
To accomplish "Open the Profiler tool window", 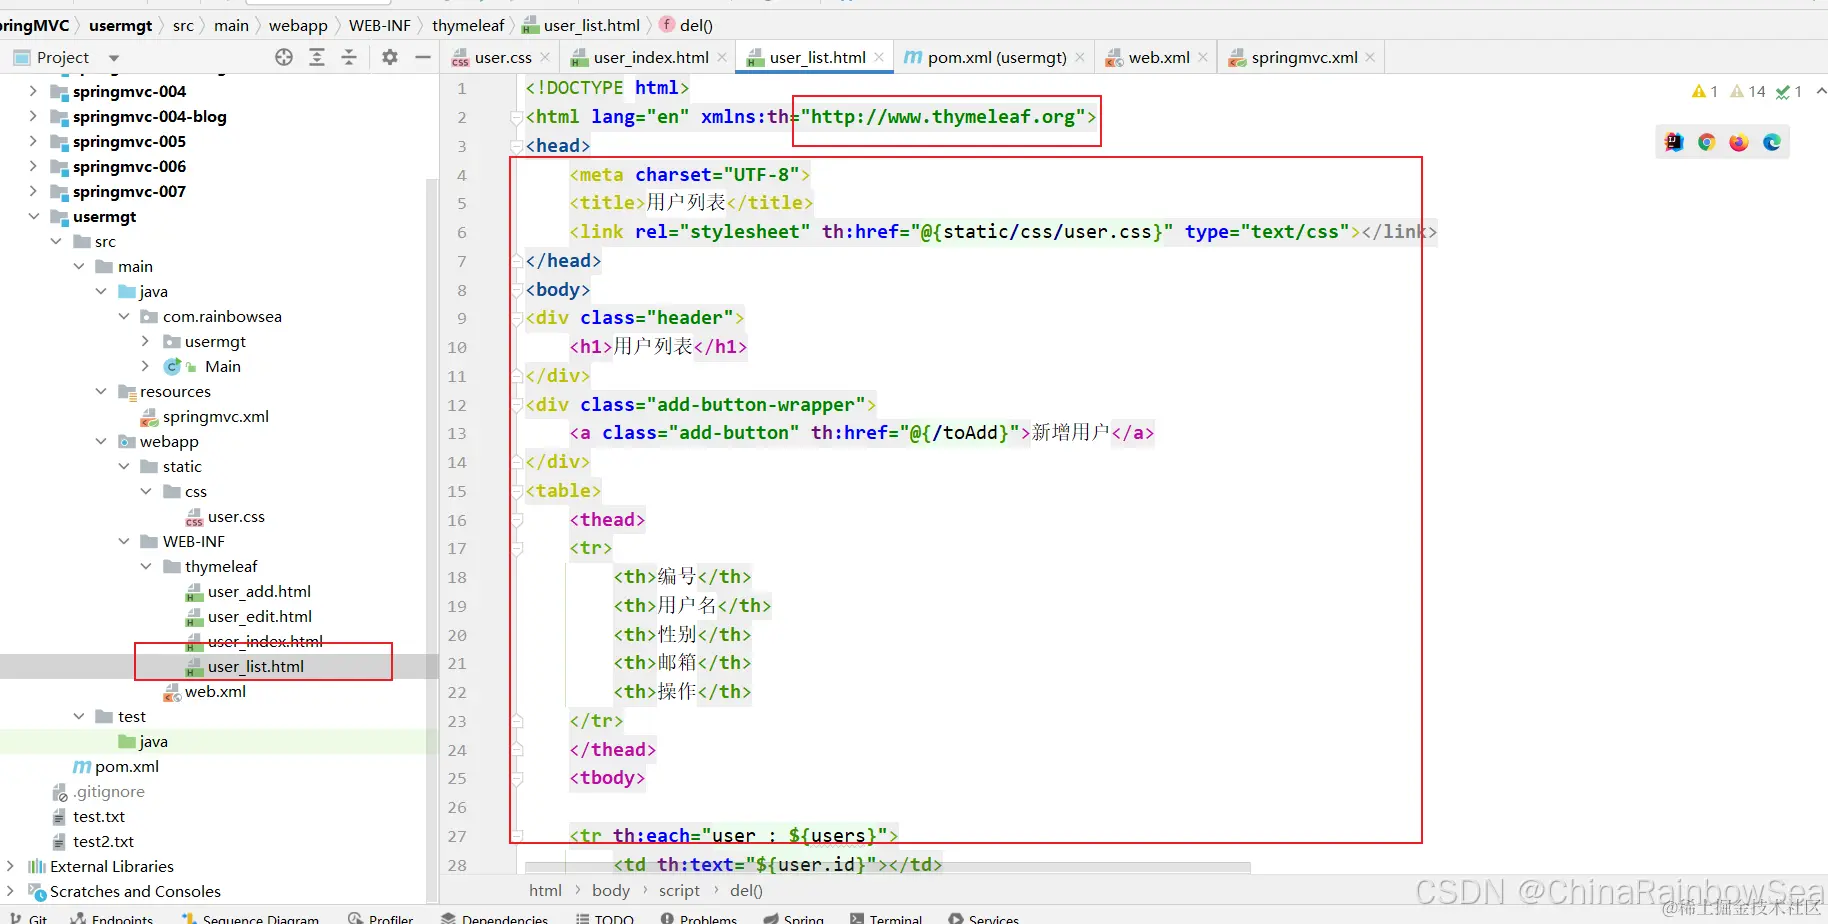I will click(x=381, y=919).
